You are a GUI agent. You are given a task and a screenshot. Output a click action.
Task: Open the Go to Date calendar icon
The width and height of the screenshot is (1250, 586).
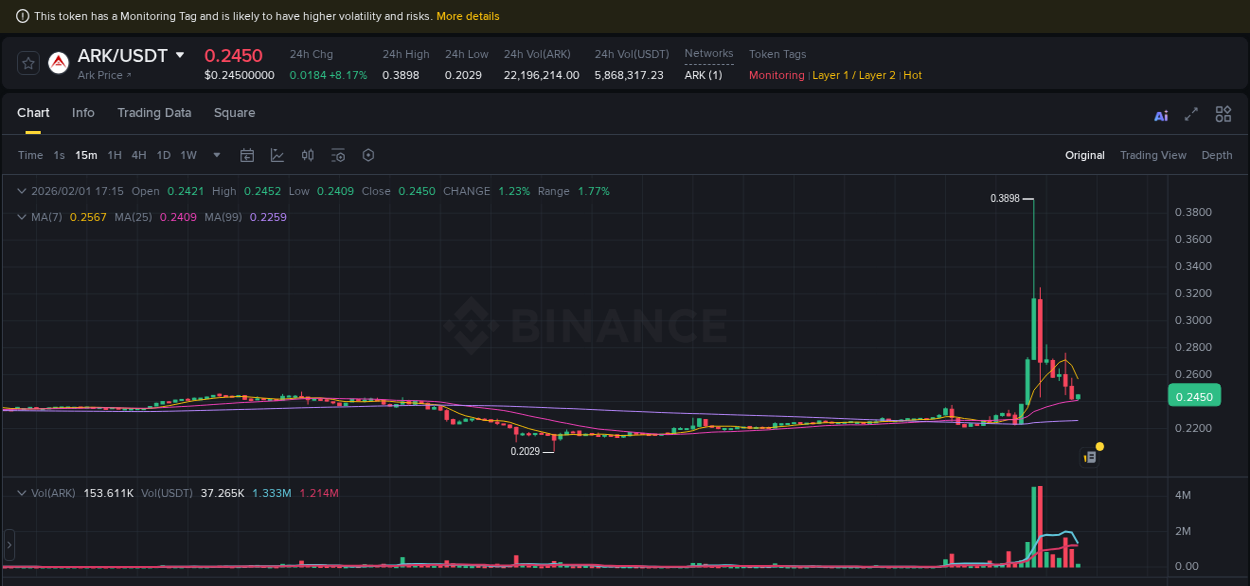click(x=247, y=155)
